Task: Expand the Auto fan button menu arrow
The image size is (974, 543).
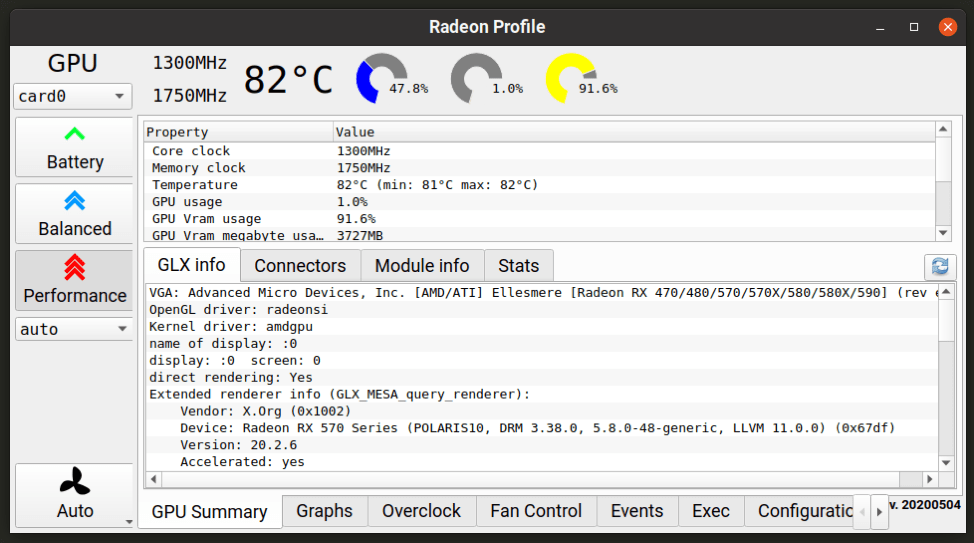Action: click(129, 522)
